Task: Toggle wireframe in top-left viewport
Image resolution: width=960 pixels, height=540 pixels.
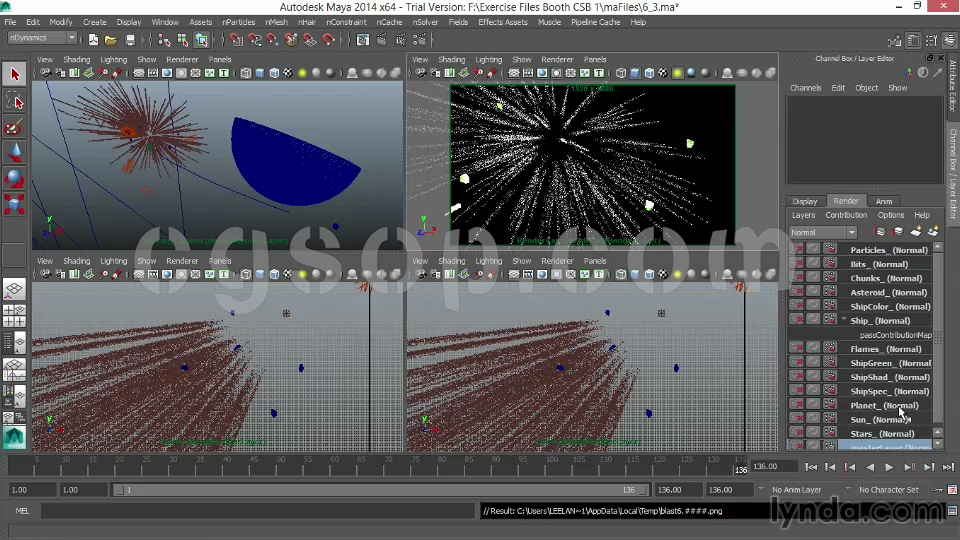Action: [246, 73]
